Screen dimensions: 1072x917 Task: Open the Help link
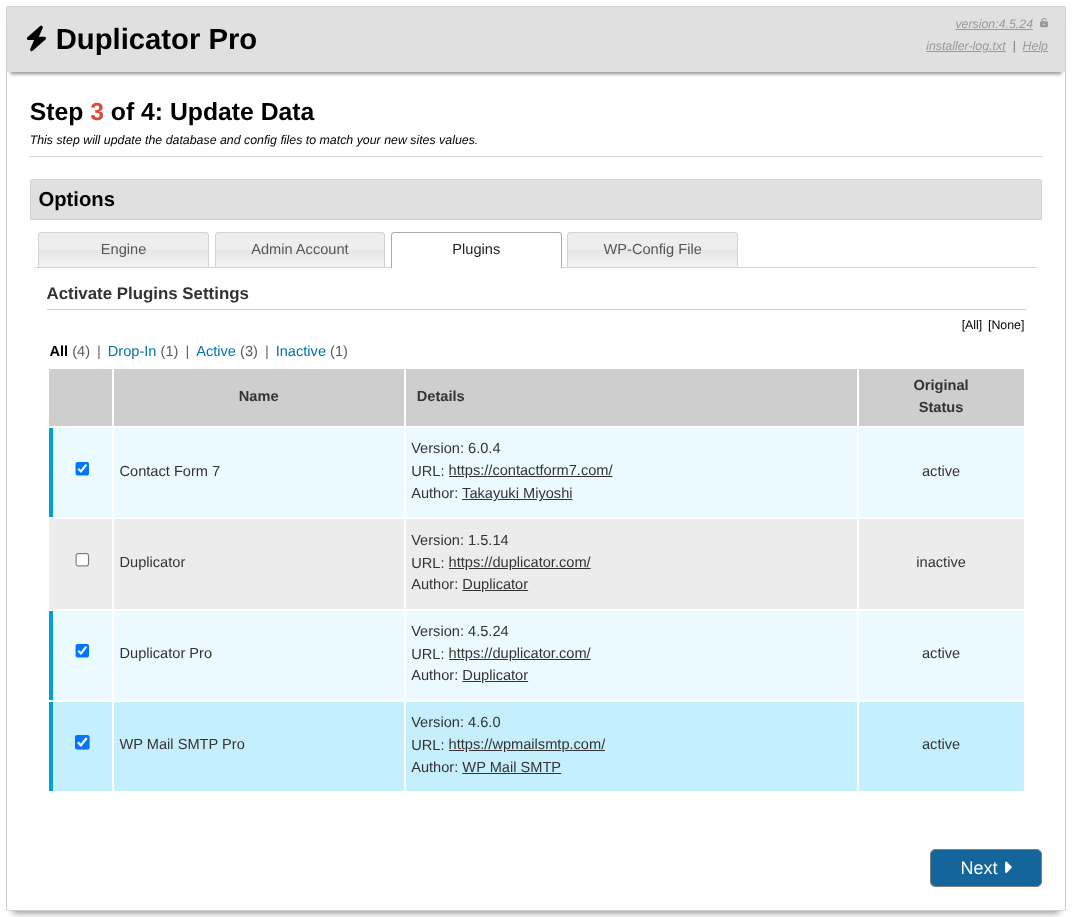tap(1035, 46)
